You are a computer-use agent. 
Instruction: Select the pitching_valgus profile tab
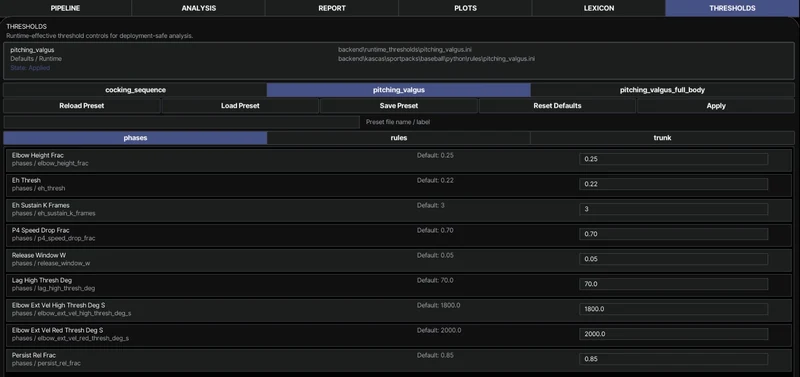pyautogui.click(x=398, y=90)
